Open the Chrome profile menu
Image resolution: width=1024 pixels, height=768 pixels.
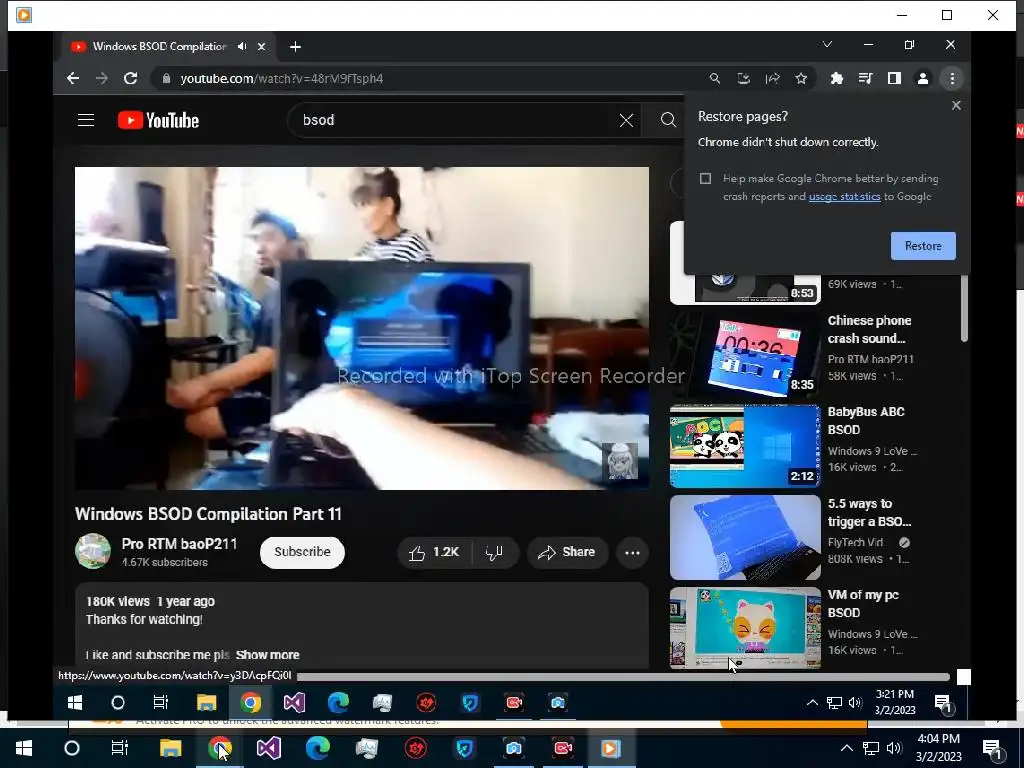coord(923,78)
